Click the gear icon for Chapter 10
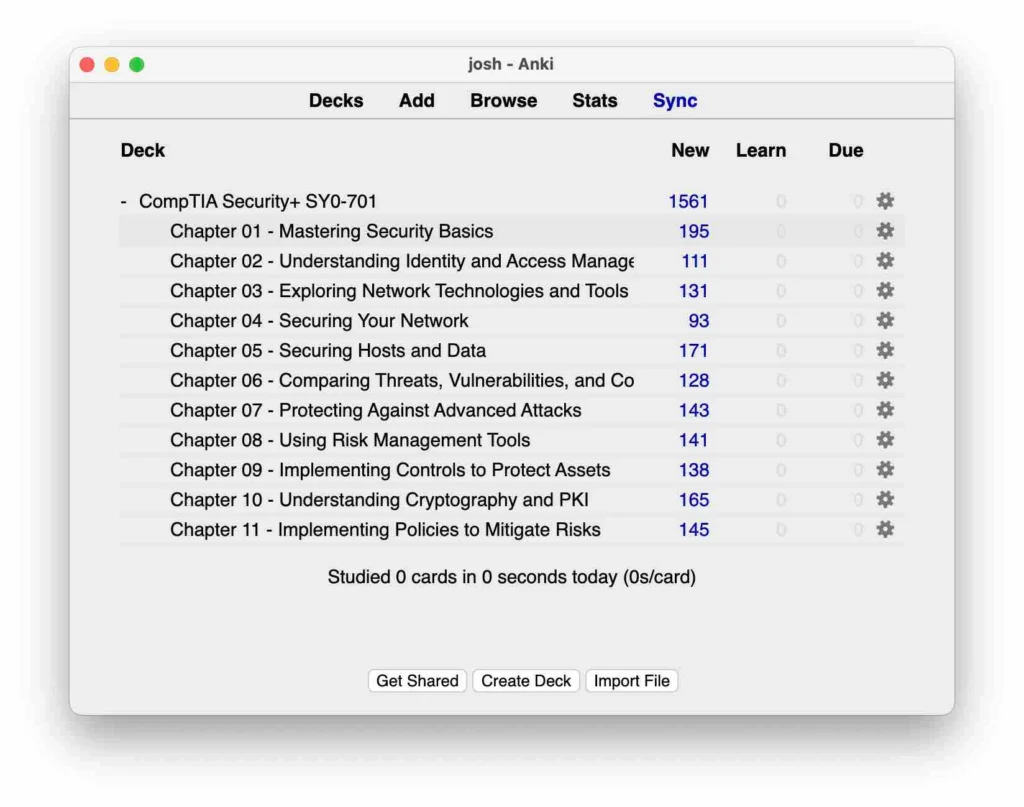 (885, 500)
